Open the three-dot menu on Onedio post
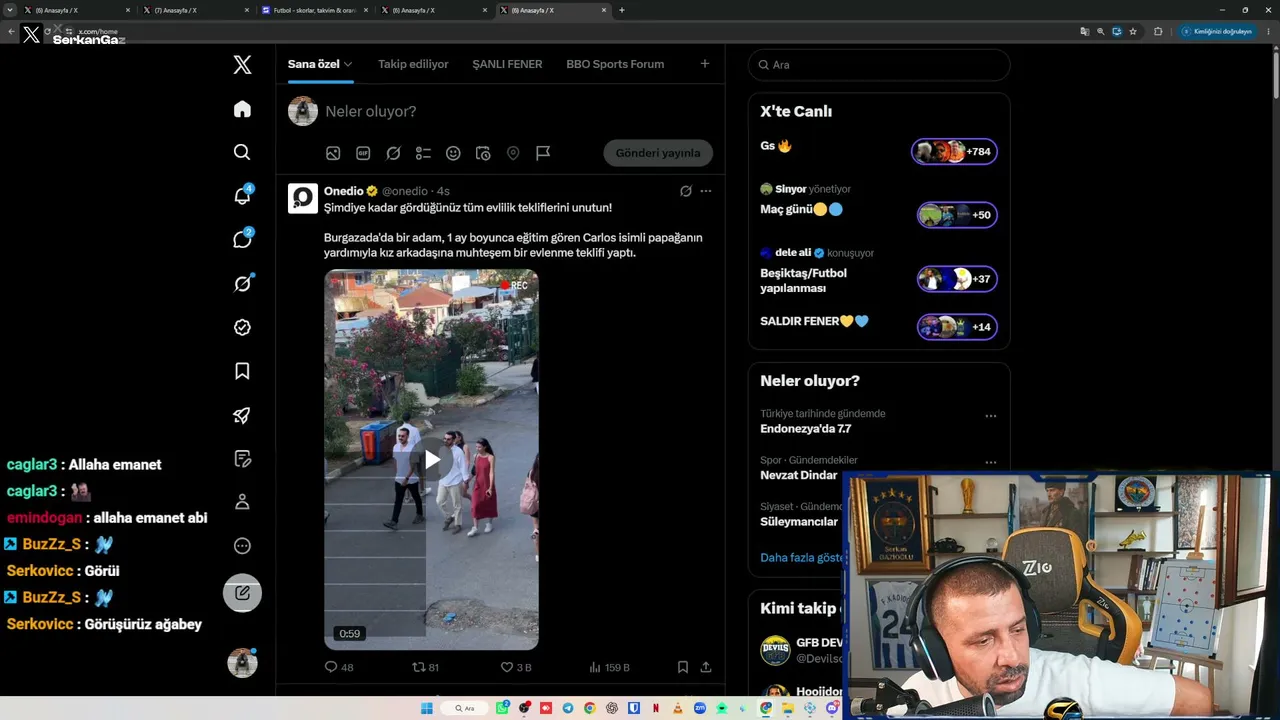This screenshot has height=720, width=1280. pyautogui.click(x=706, y=191)
